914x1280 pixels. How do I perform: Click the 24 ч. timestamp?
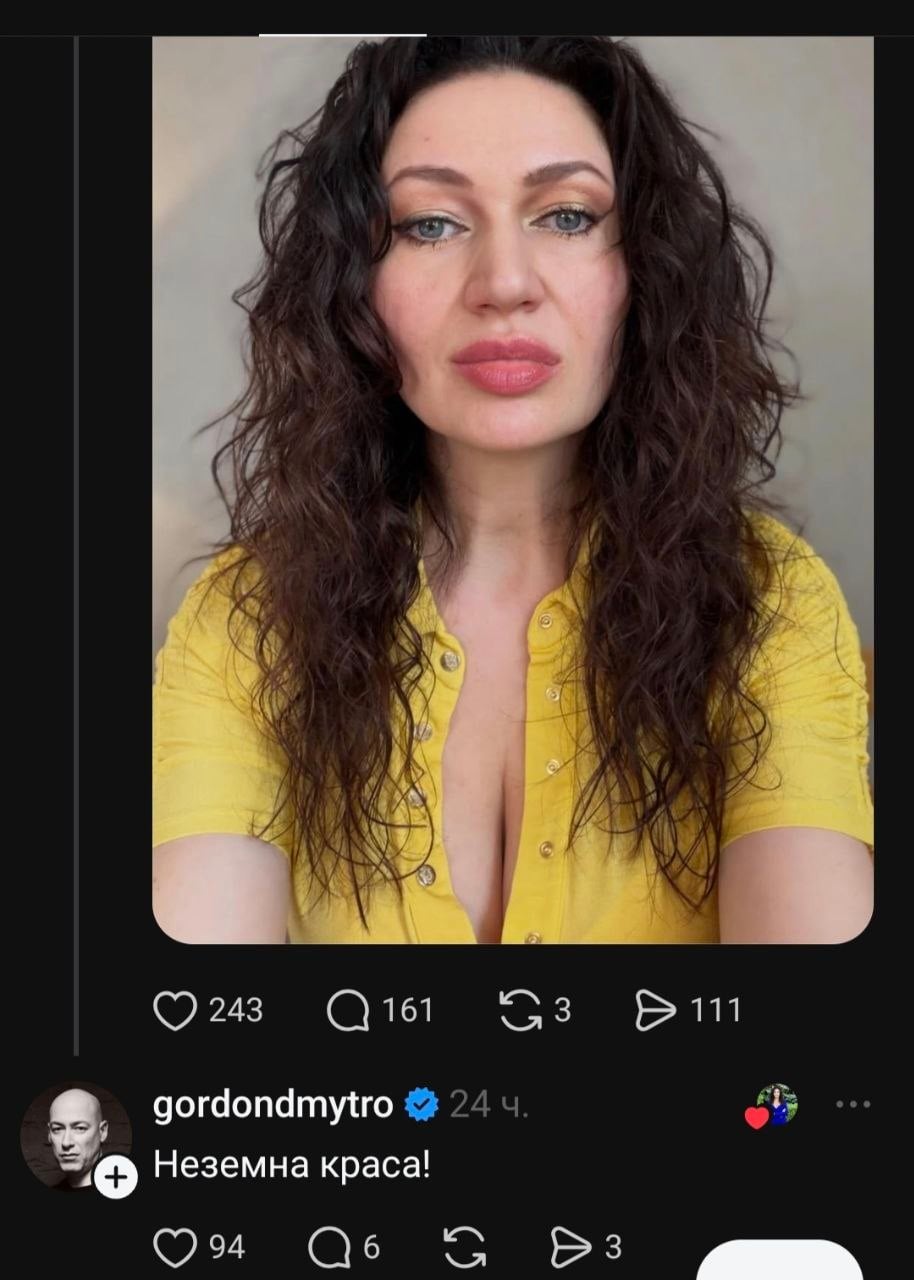point(489,1104)
